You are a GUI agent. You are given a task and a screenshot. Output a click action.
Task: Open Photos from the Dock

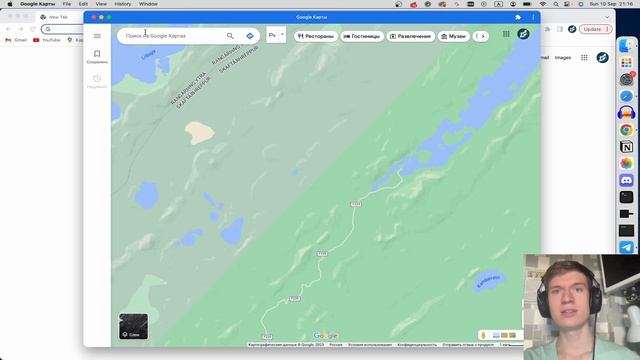(x=626, y=163)
